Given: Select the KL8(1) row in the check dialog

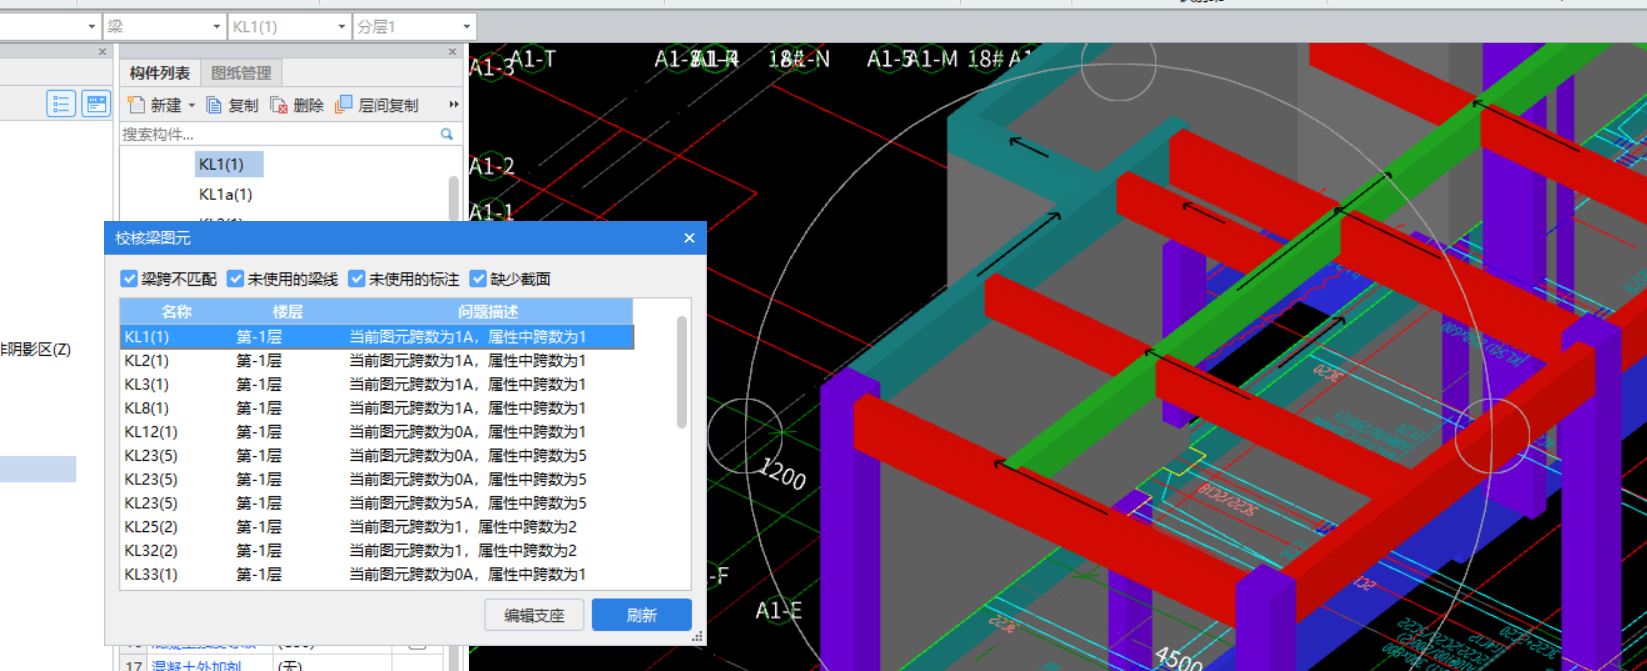Looking at the screenshot, I should coord(377,408).
